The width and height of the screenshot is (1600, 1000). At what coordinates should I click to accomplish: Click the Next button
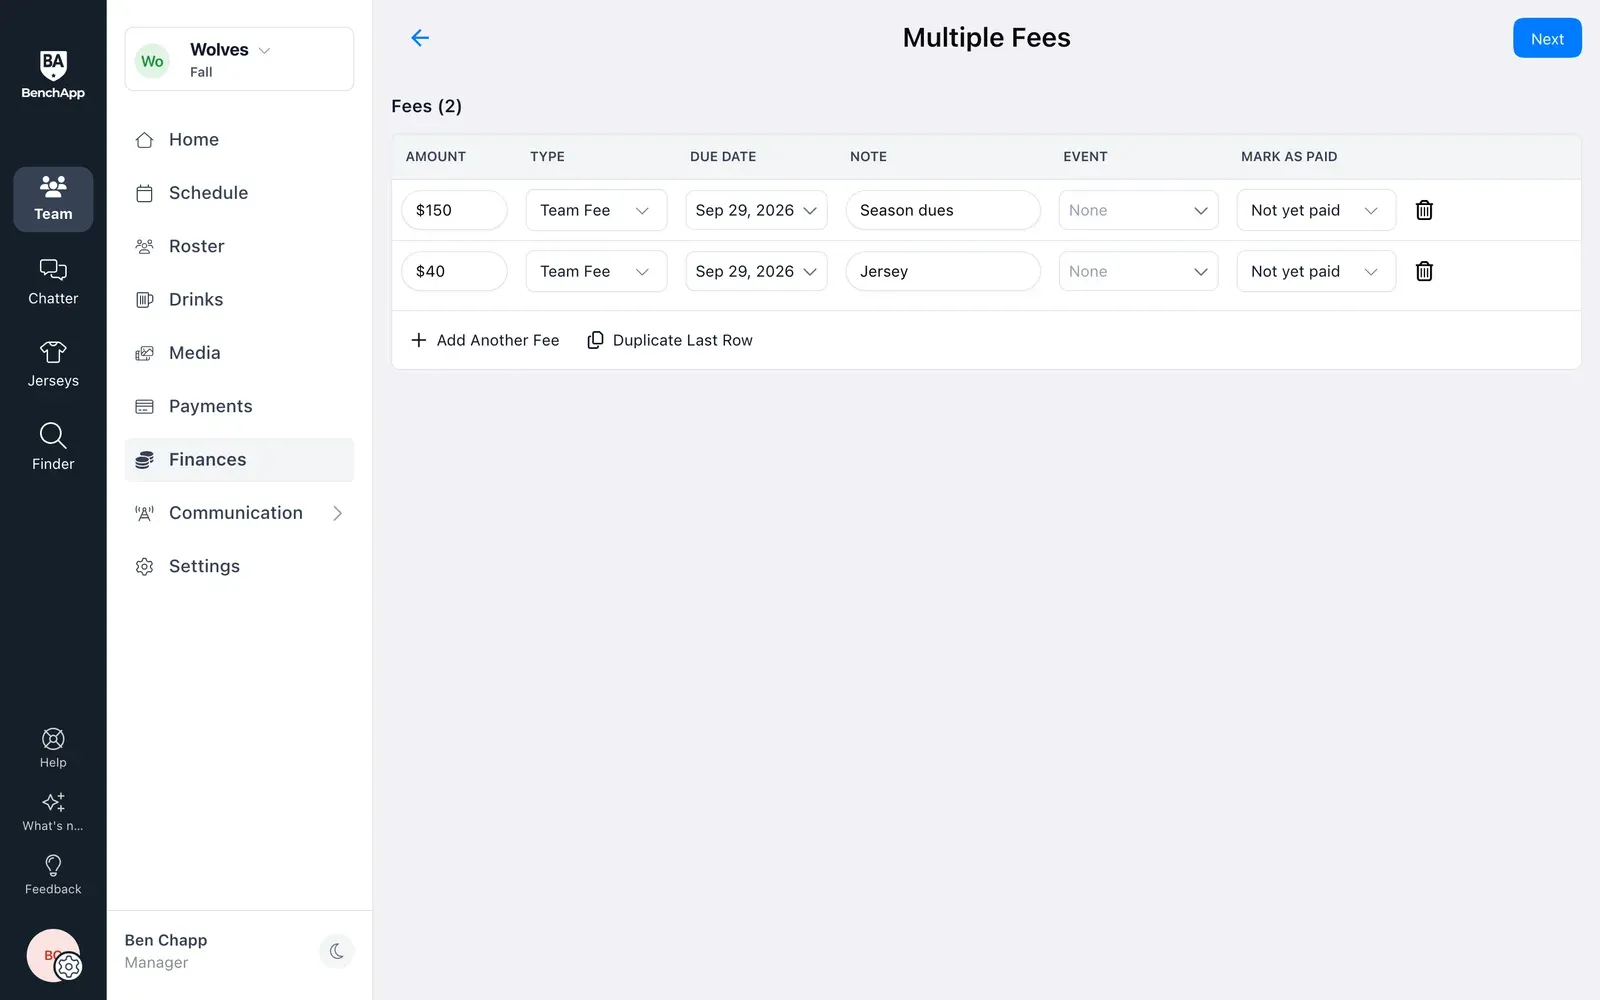1547,38
